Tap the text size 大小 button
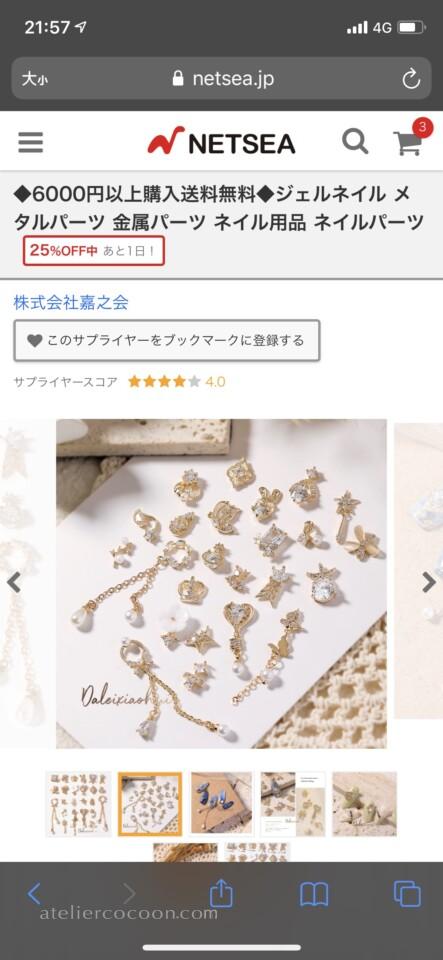 pos(34,79)
